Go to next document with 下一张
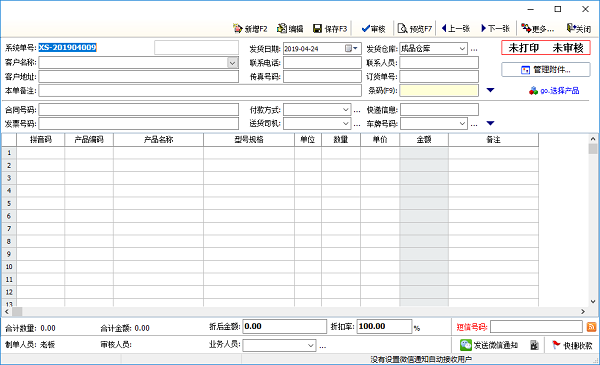 click(496, 28)
